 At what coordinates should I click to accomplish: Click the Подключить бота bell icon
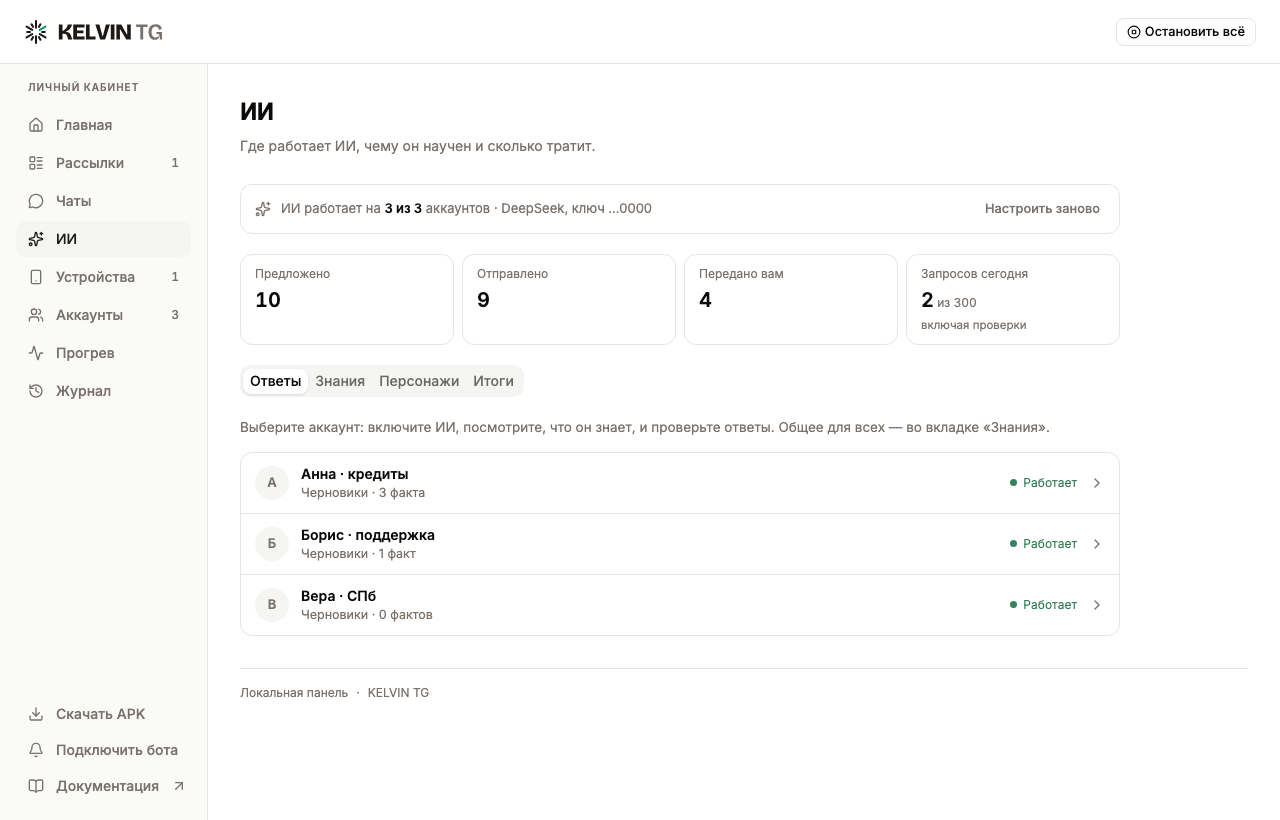(36, 750)
